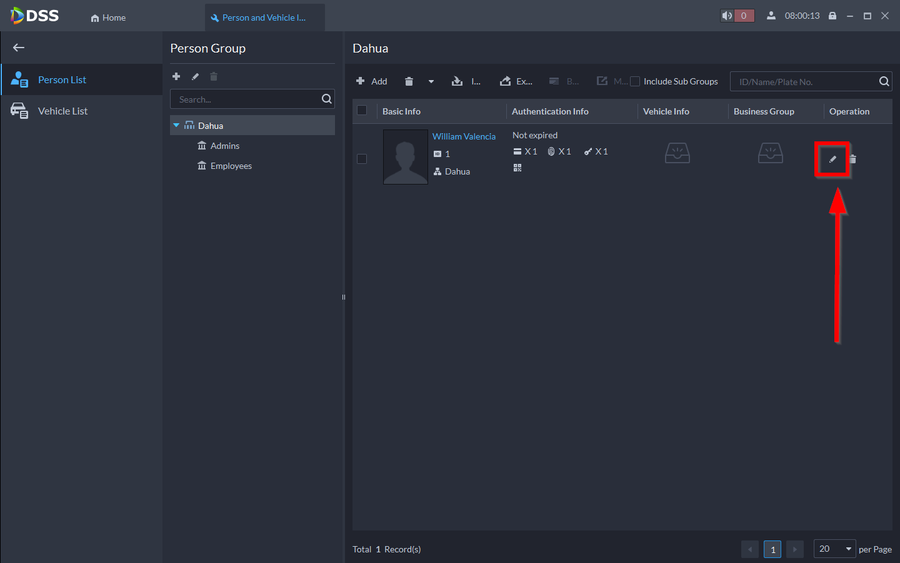This screenshot has width=900, height=563.
Task: Click the lock screen padlock icon
Action: (832, 16)
